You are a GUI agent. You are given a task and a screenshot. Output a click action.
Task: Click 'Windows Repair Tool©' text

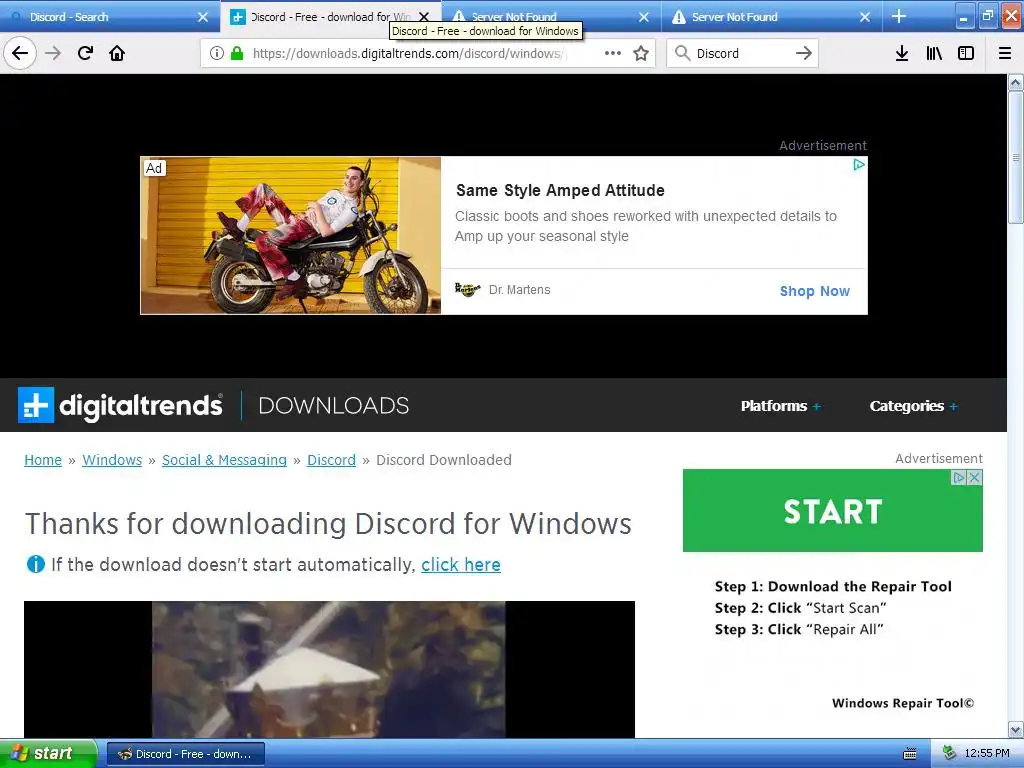click(x=903, y=703)
